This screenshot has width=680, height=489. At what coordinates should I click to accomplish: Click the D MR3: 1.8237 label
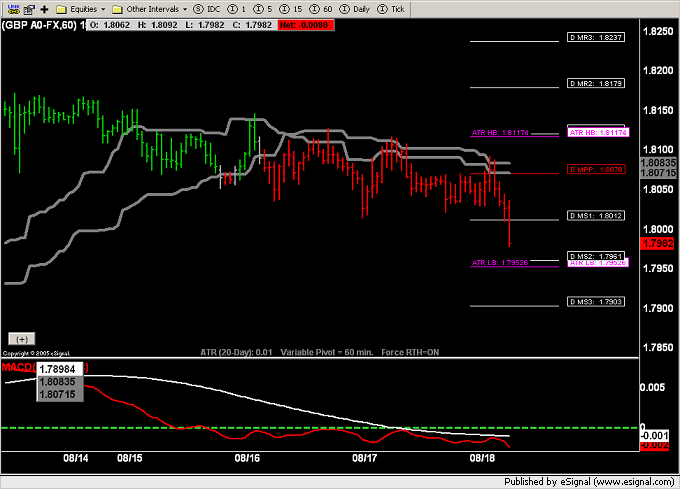point(596,37)
